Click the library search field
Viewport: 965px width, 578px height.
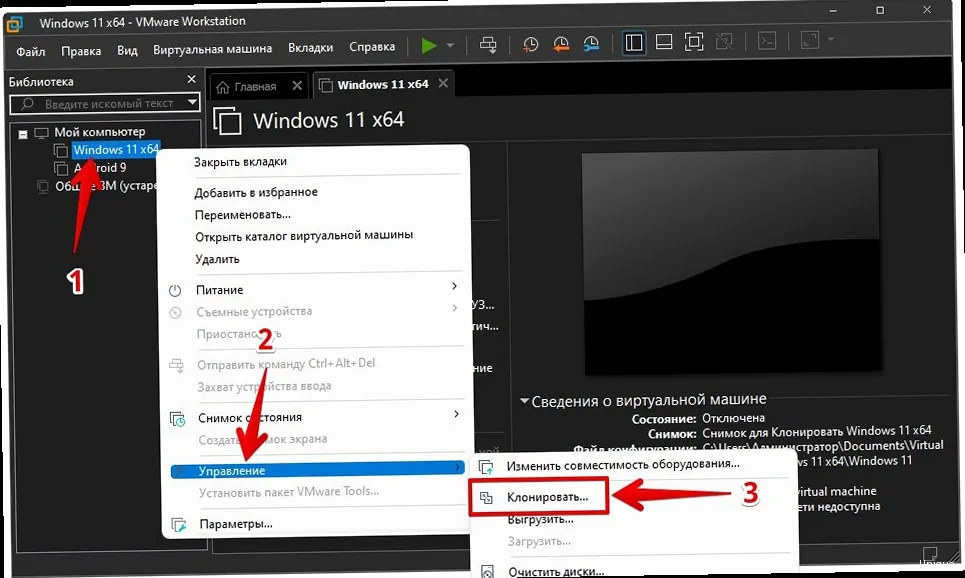[105, 102]
